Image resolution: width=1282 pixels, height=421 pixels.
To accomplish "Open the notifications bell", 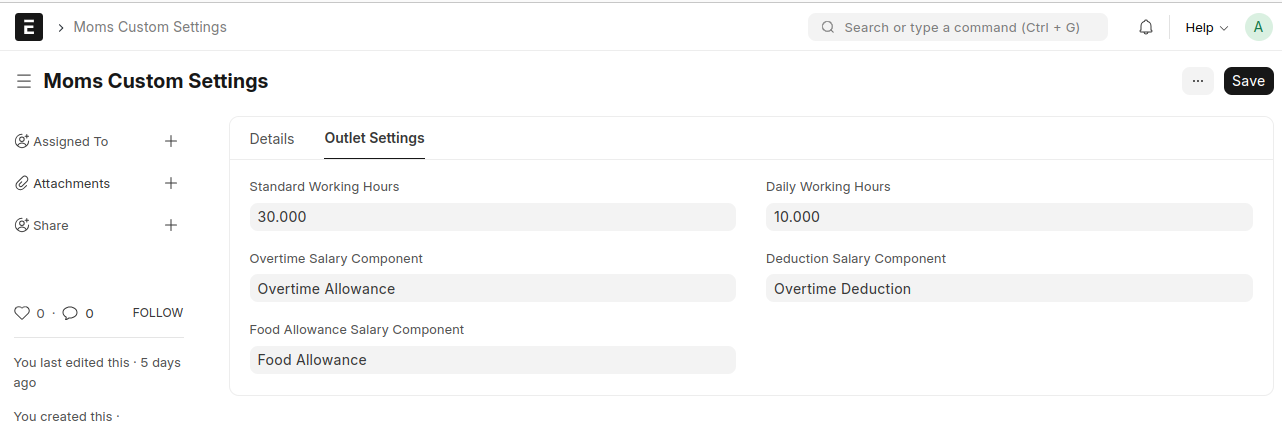I will 1146,27.
